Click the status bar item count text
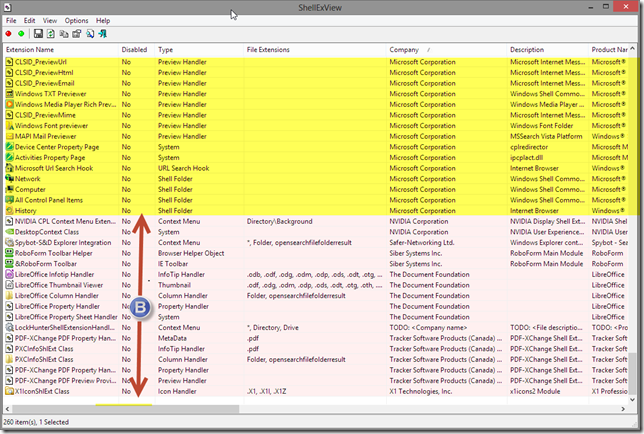644x434 pixels. point(36,422)
